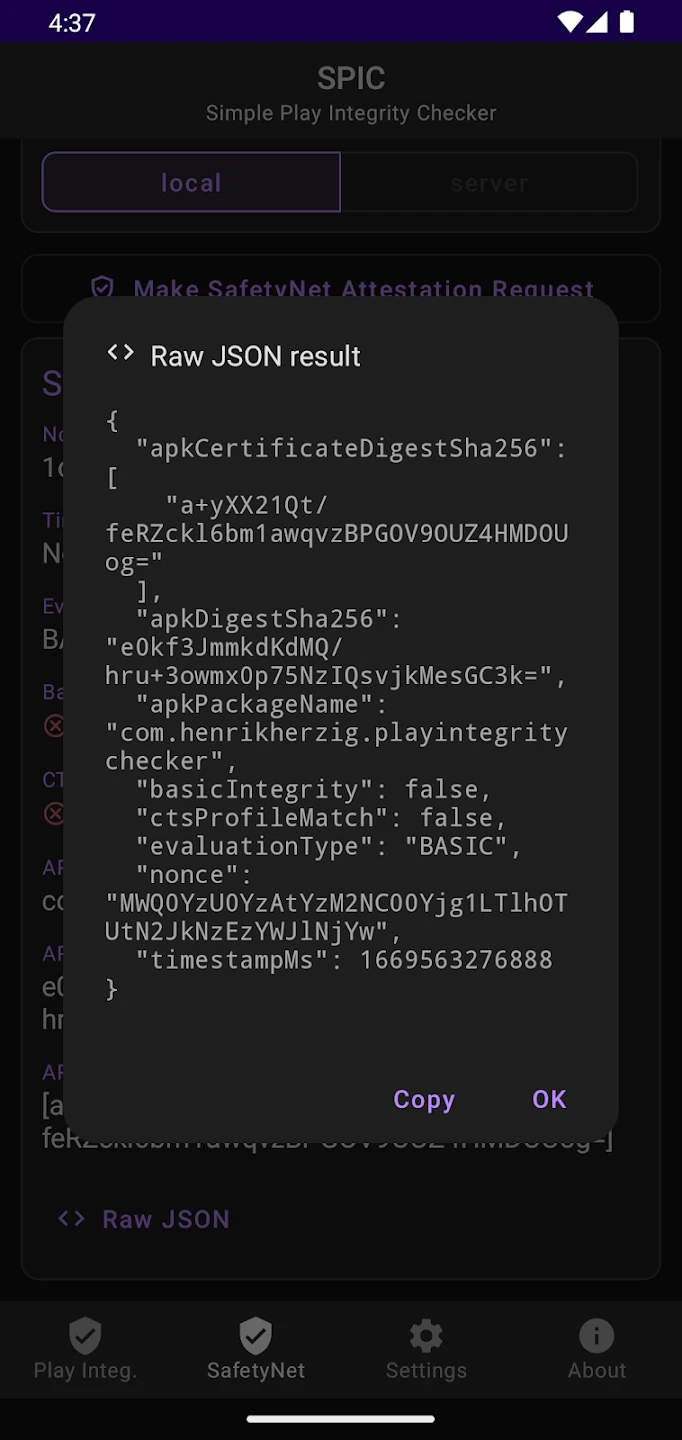
Task: Open the Settings gear icon
Action: coord(426,1335)
